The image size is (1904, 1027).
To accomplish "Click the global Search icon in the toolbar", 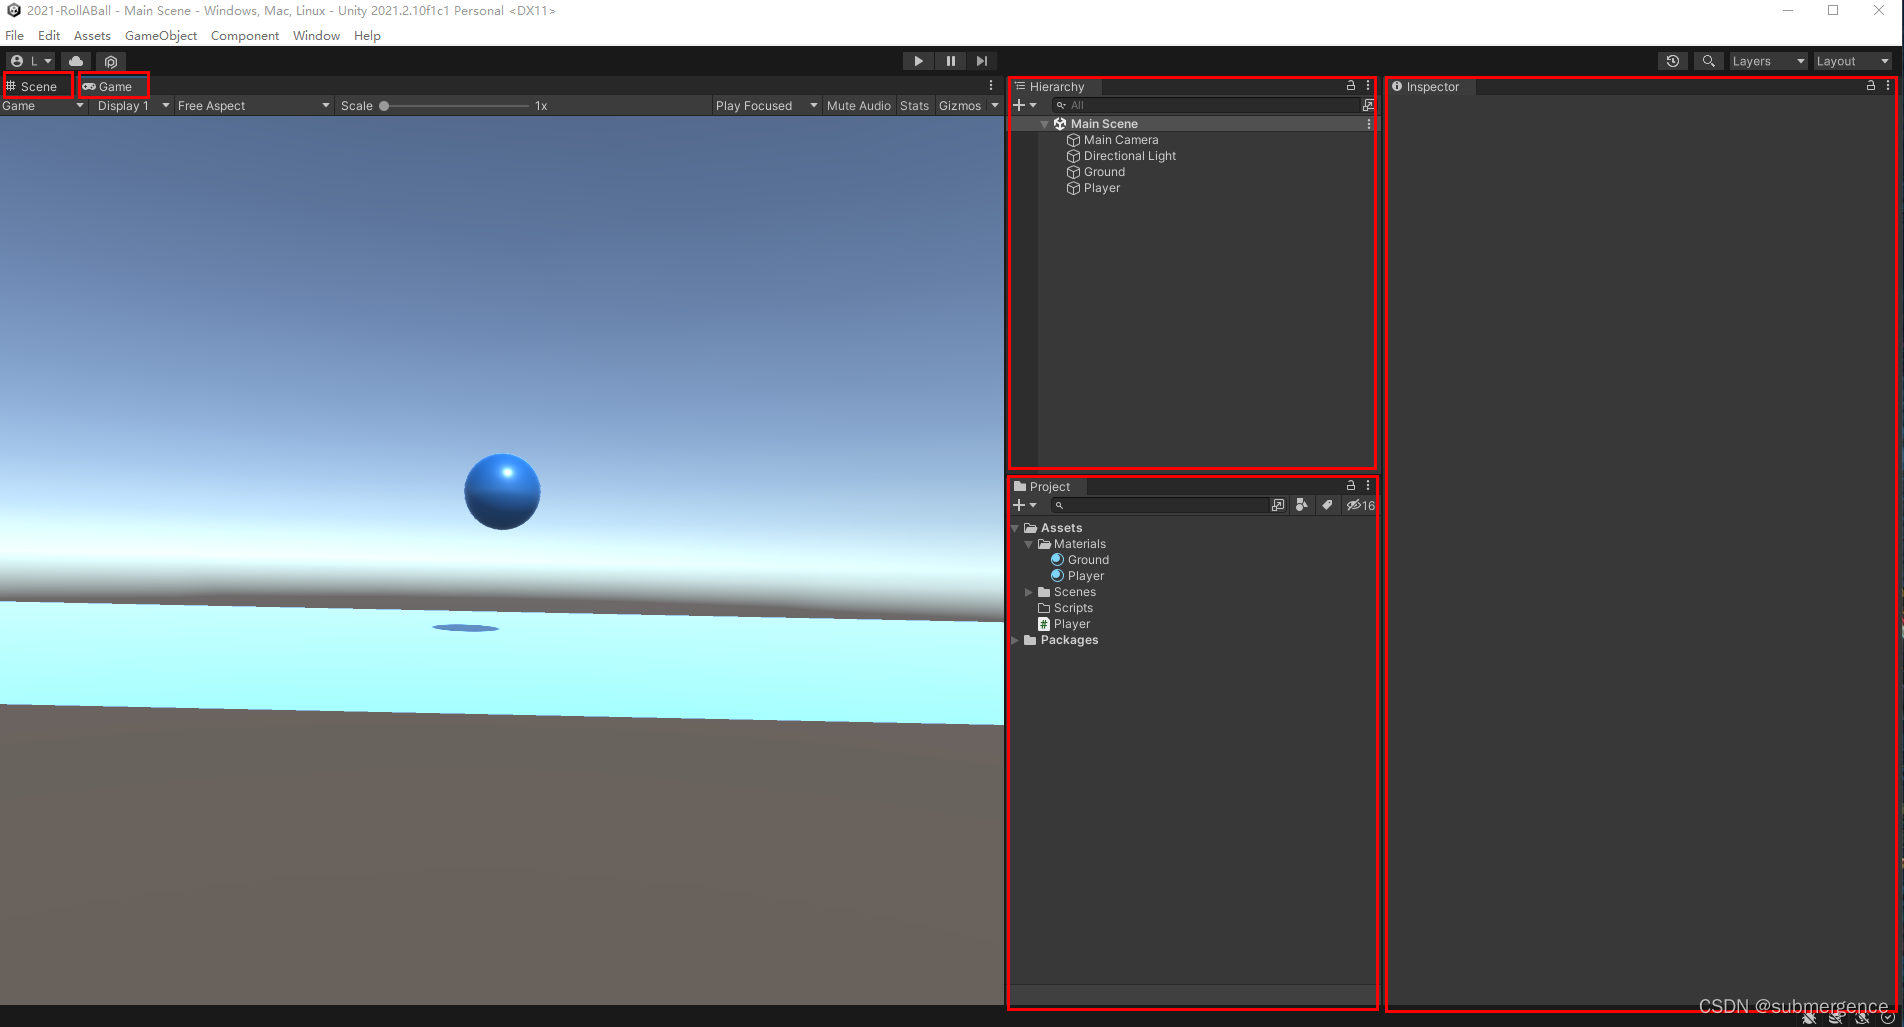I will [x=1708, y=61].
